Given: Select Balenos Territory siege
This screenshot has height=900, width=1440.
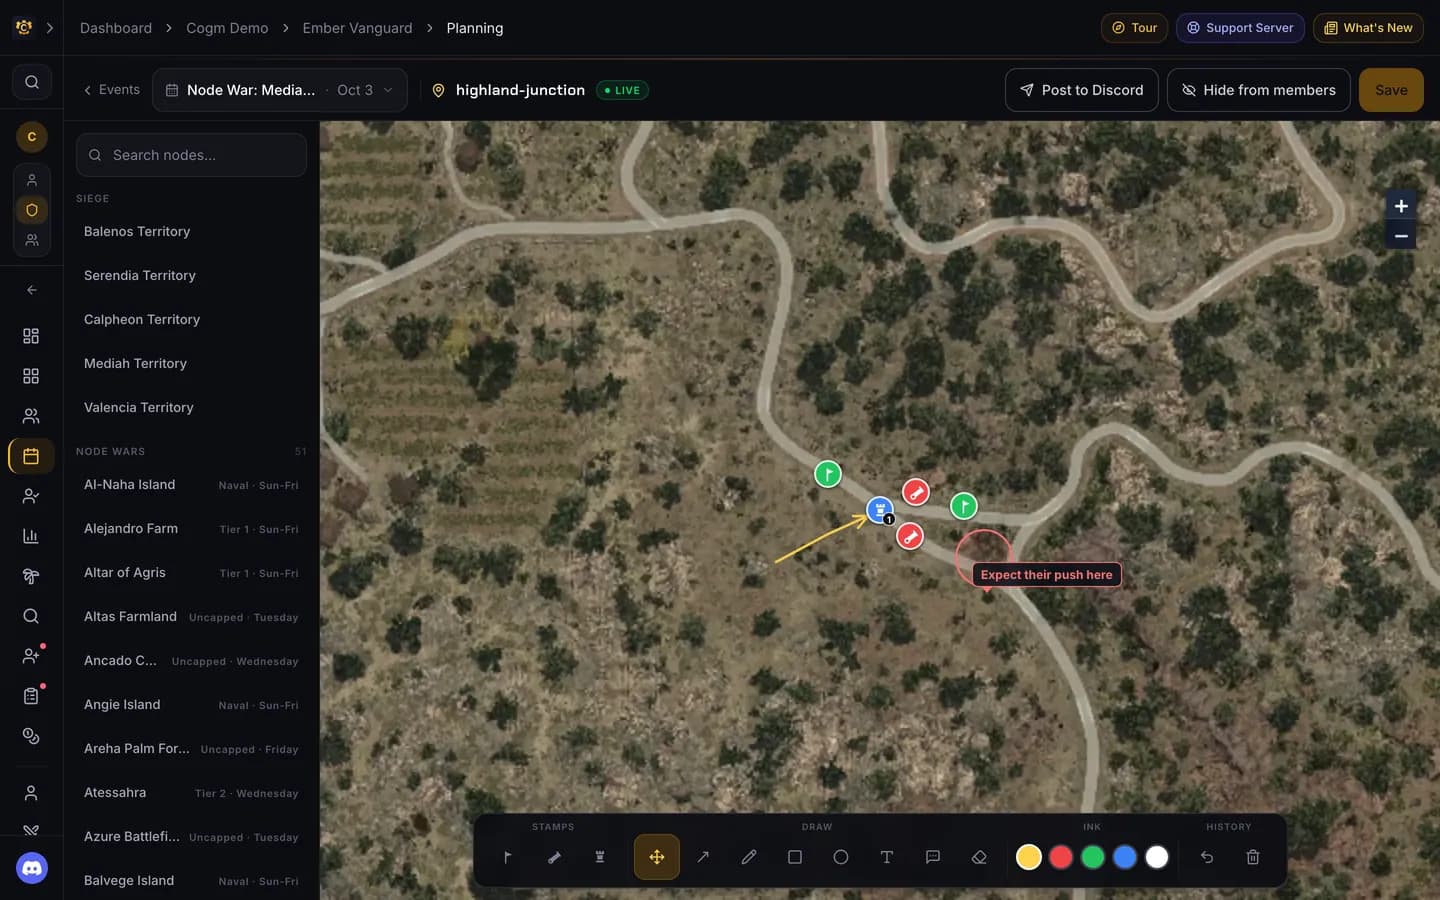Looking at the screenshot, I should [191, 231].
